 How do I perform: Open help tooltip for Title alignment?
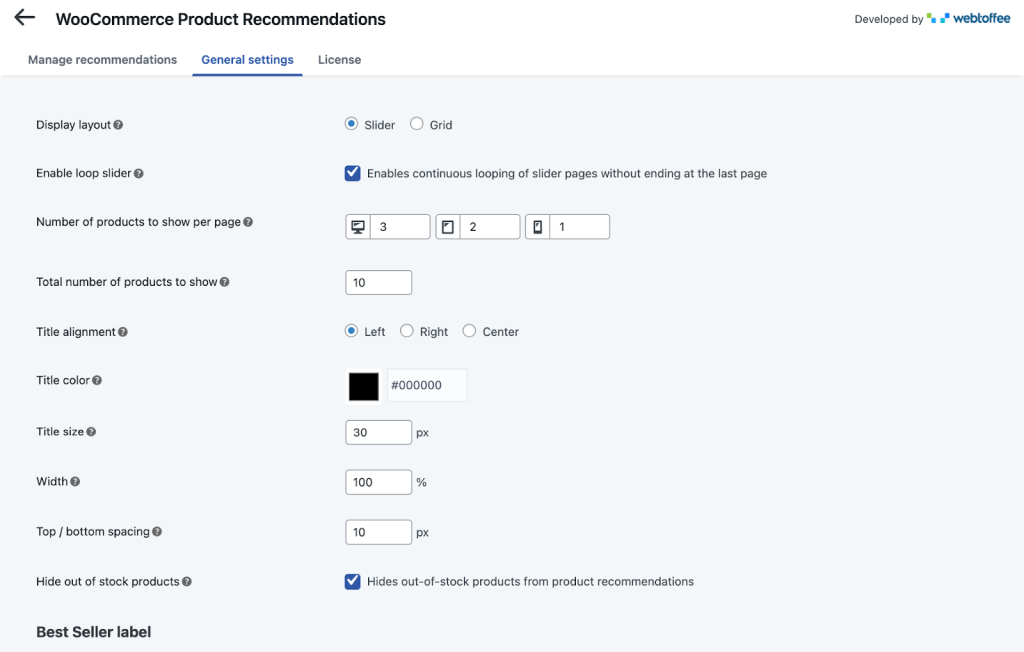tap(123, 332)
